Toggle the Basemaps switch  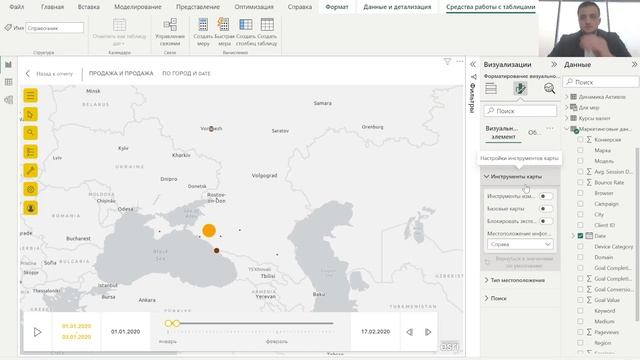click(x=546, y=209)
